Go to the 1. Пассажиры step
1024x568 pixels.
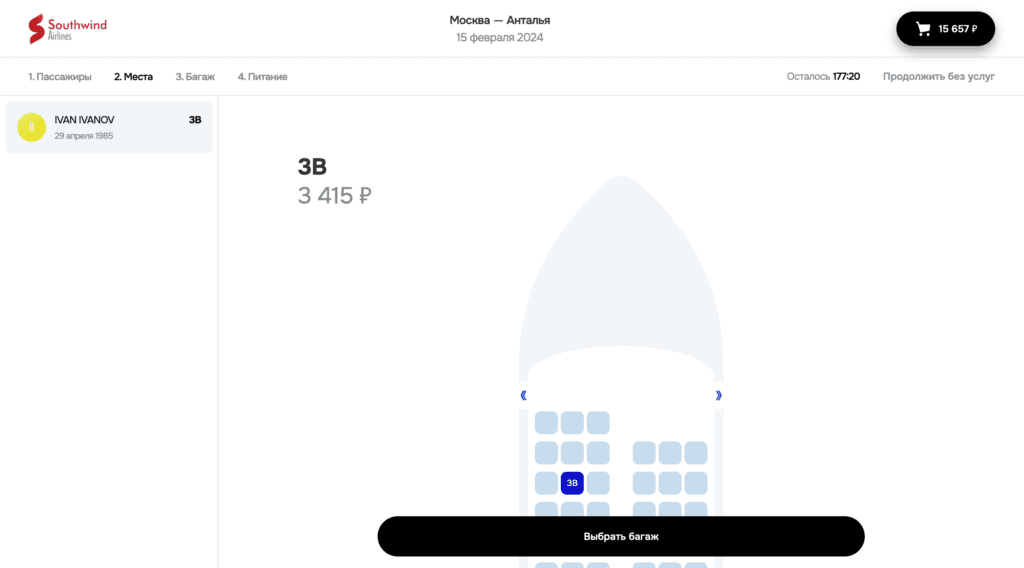(59, 76)
